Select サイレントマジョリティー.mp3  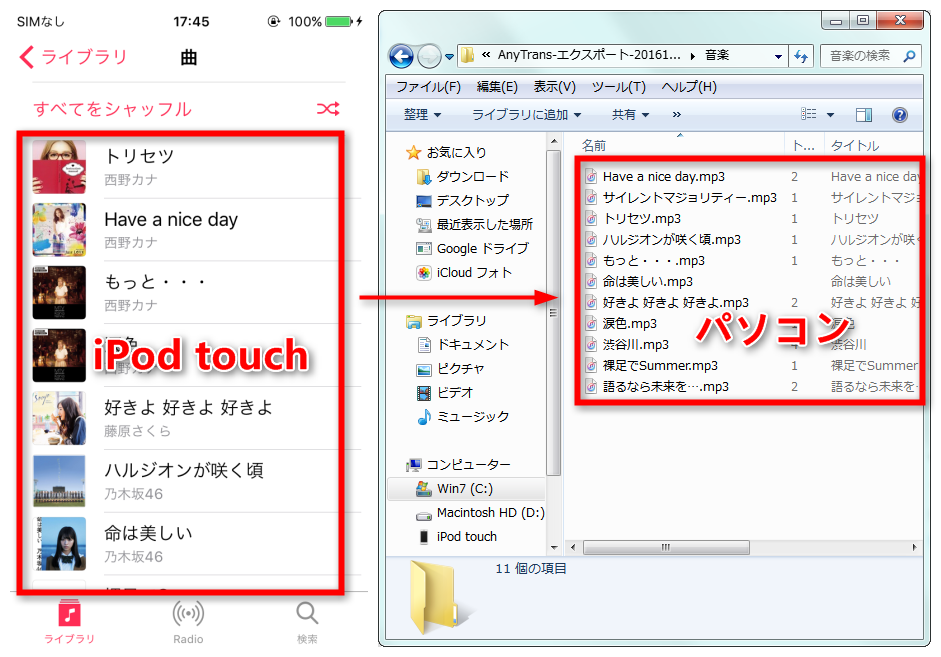(681, 197)
